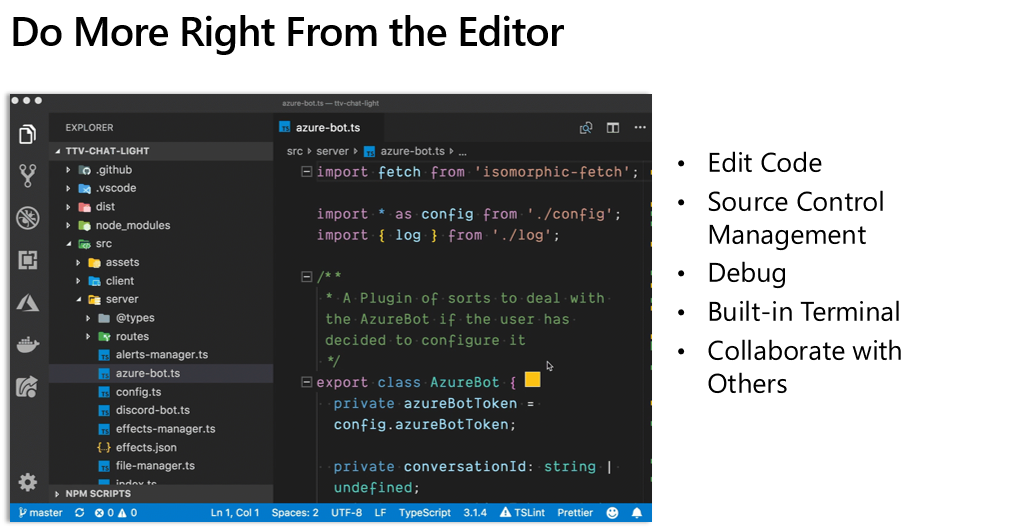Click the Open Changes icon in editor toolbar

pyautogui.click(x=586, y=128)
